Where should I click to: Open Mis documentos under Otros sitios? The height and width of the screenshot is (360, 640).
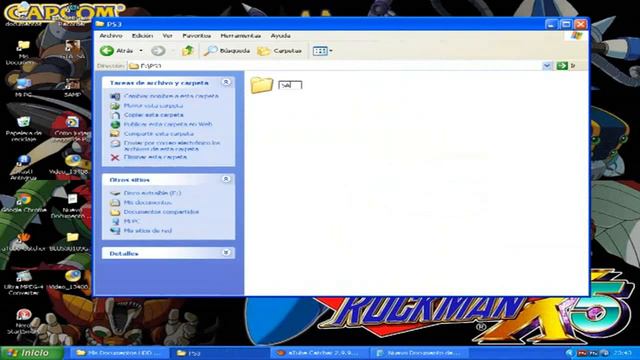point(148,202)
